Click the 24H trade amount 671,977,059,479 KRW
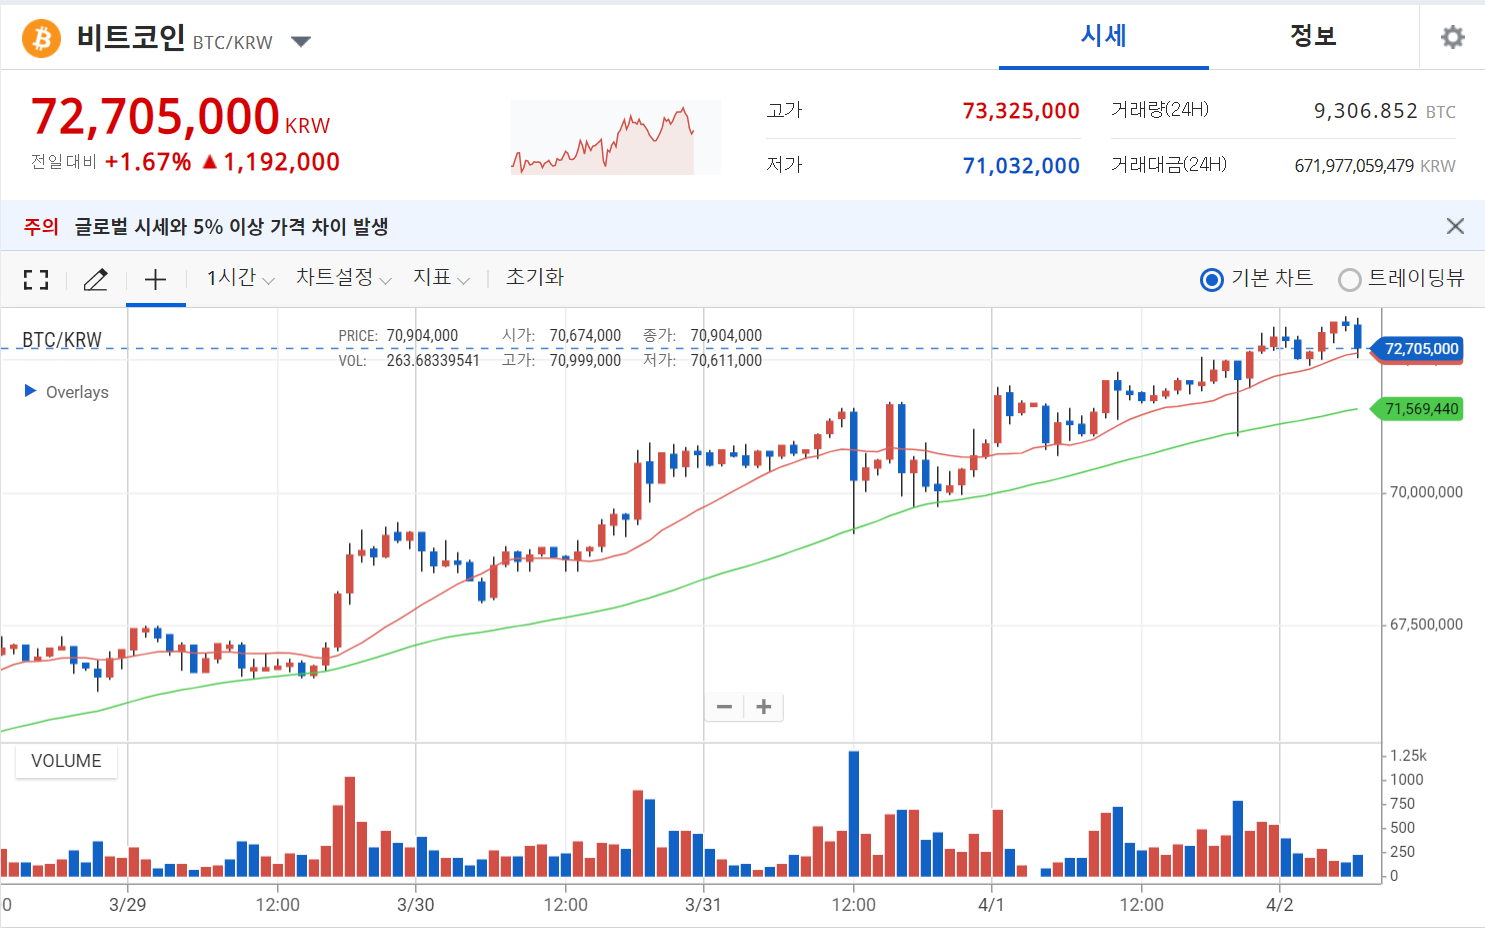The width and height of the screenshot is (1485, 928). click(1375, 166)
